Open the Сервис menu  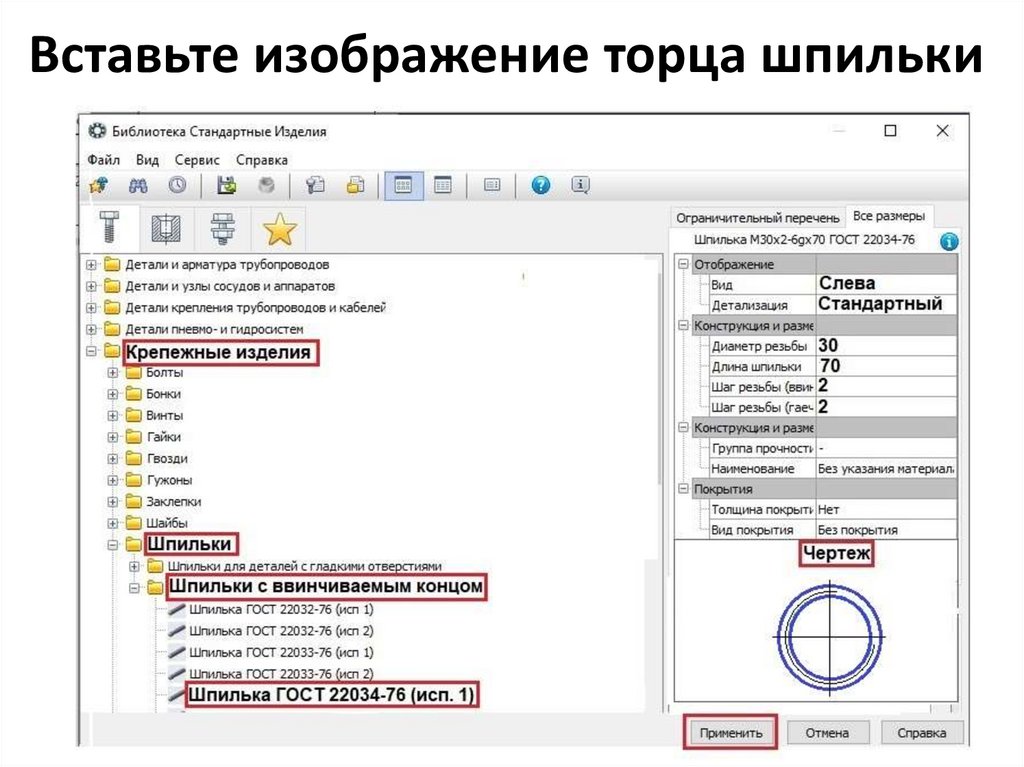(198, 159)
